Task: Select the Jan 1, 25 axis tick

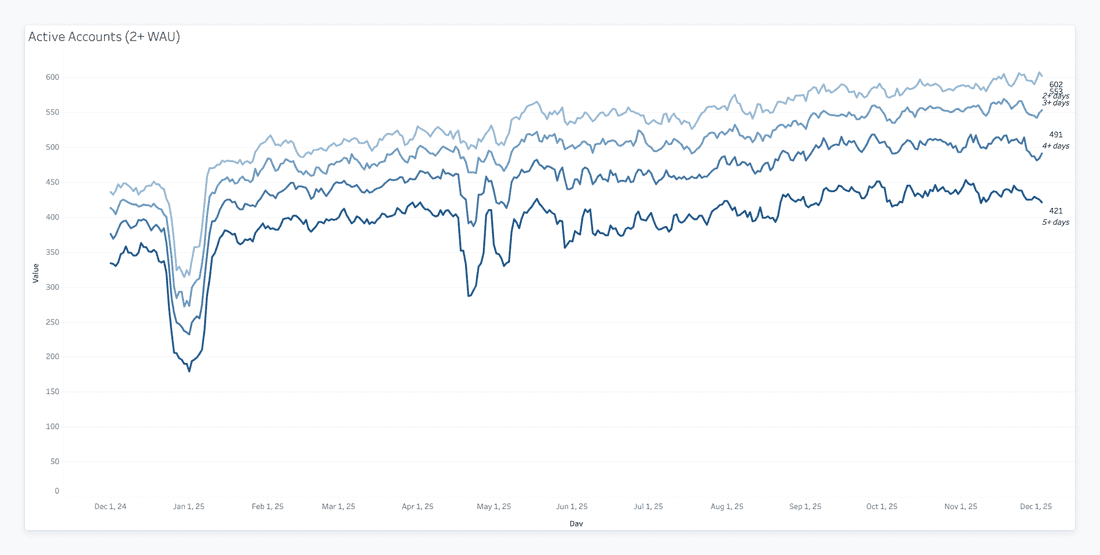Action: [x=188, y=507]
